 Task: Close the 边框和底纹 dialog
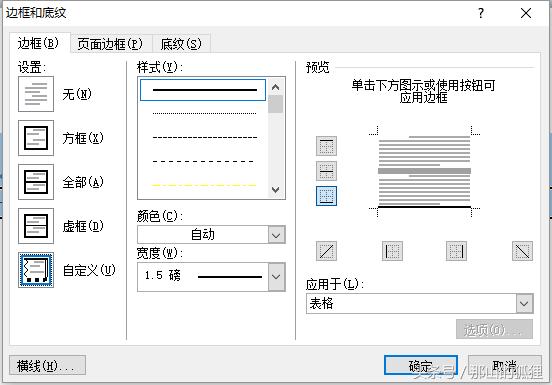(x=526, y=13)
